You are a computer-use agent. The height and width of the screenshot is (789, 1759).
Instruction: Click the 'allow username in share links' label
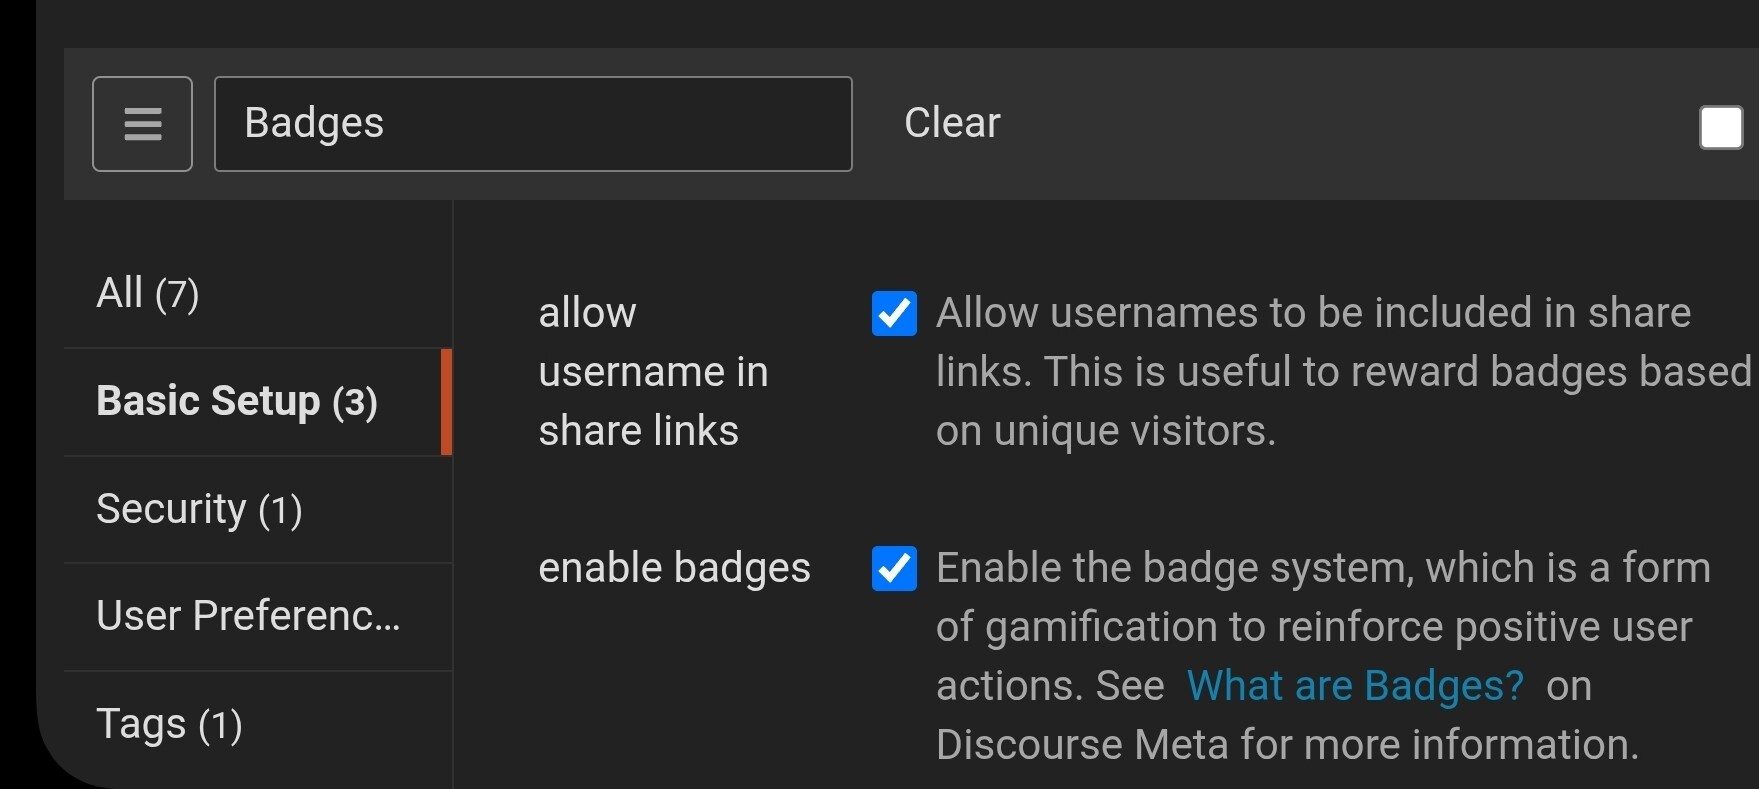pyautogui.click(x=652, y=372)
